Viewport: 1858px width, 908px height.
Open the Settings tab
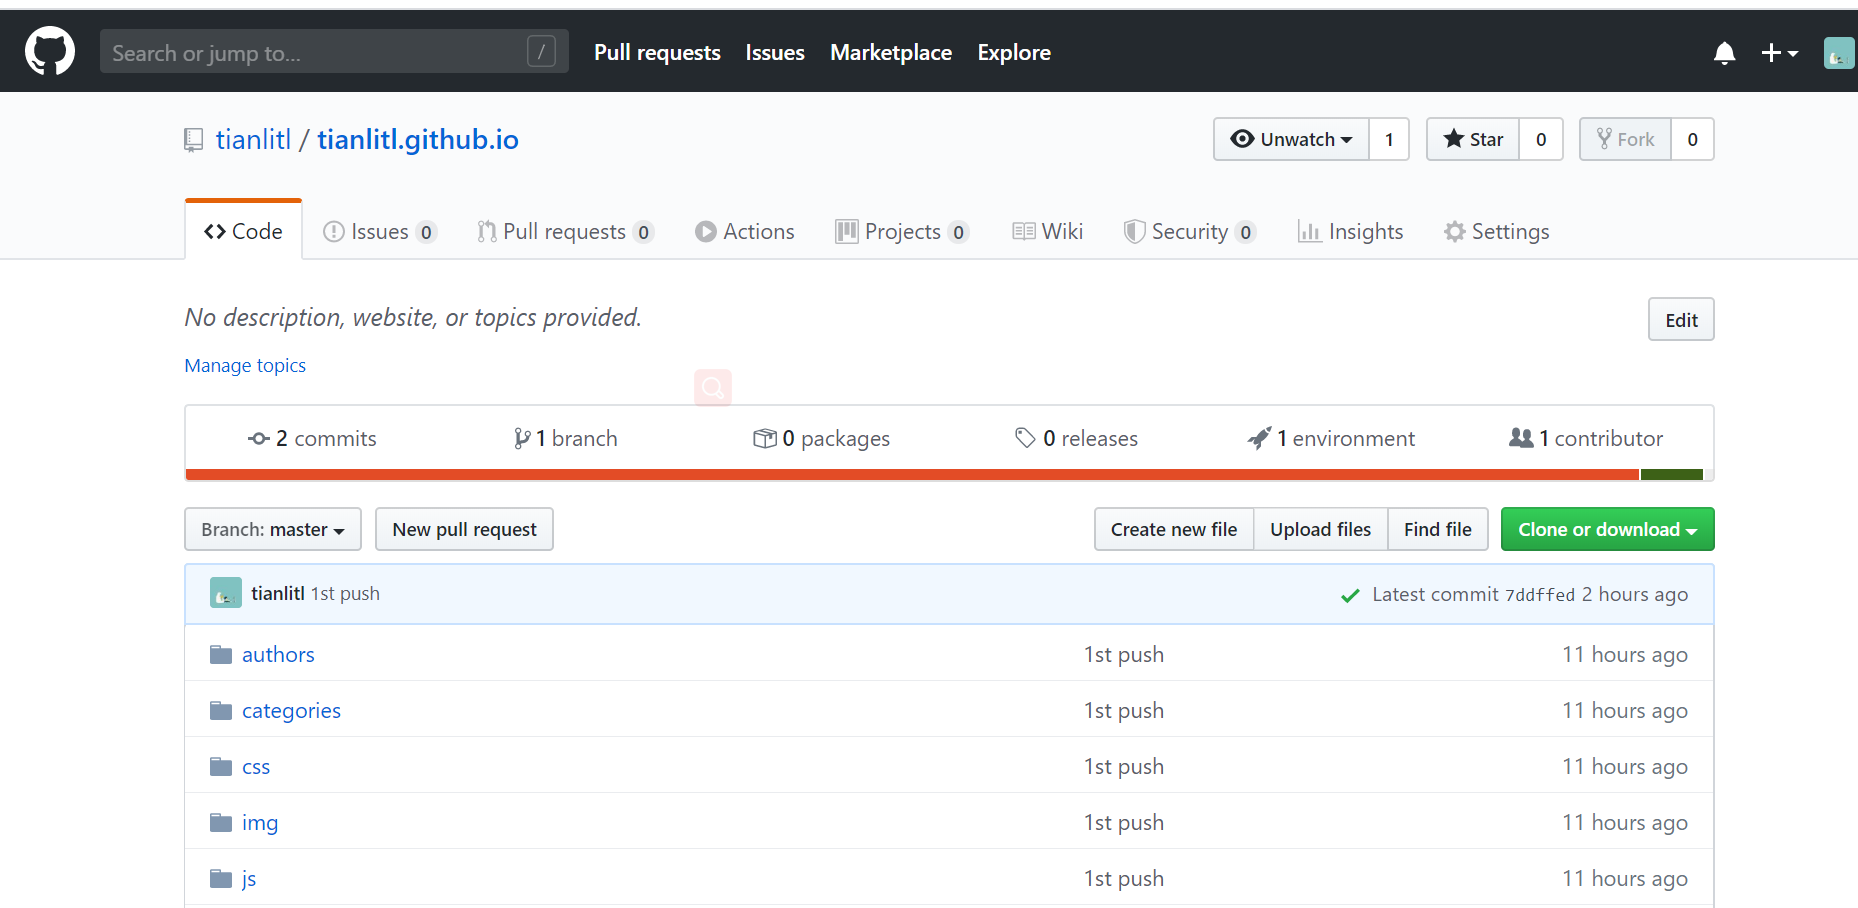point(1496,232)
